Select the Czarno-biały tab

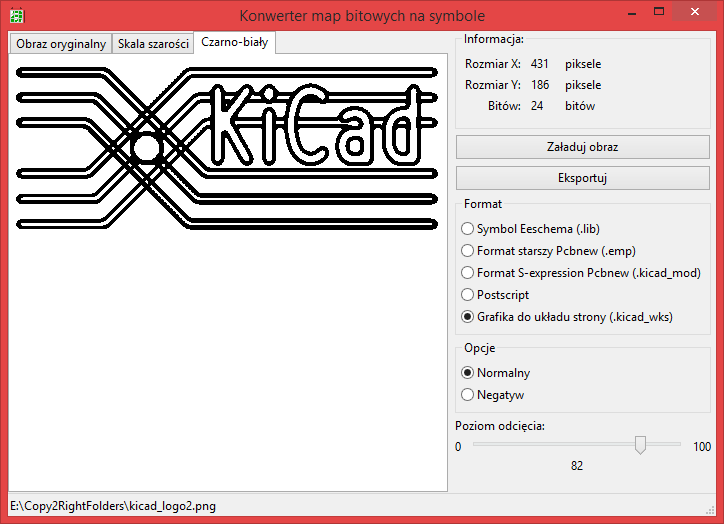click(235, 42)
